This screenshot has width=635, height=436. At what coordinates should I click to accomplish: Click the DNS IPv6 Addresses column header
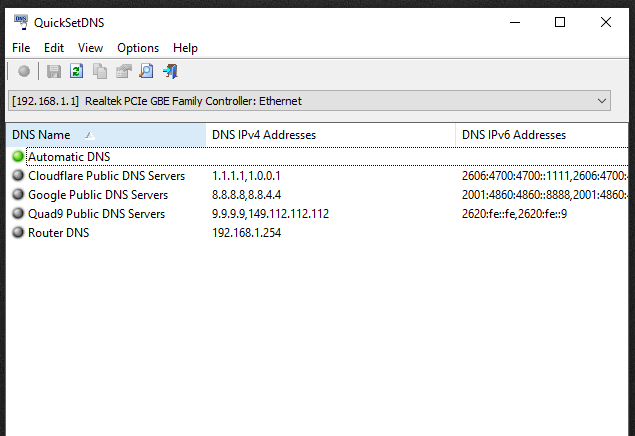[514, 135]
